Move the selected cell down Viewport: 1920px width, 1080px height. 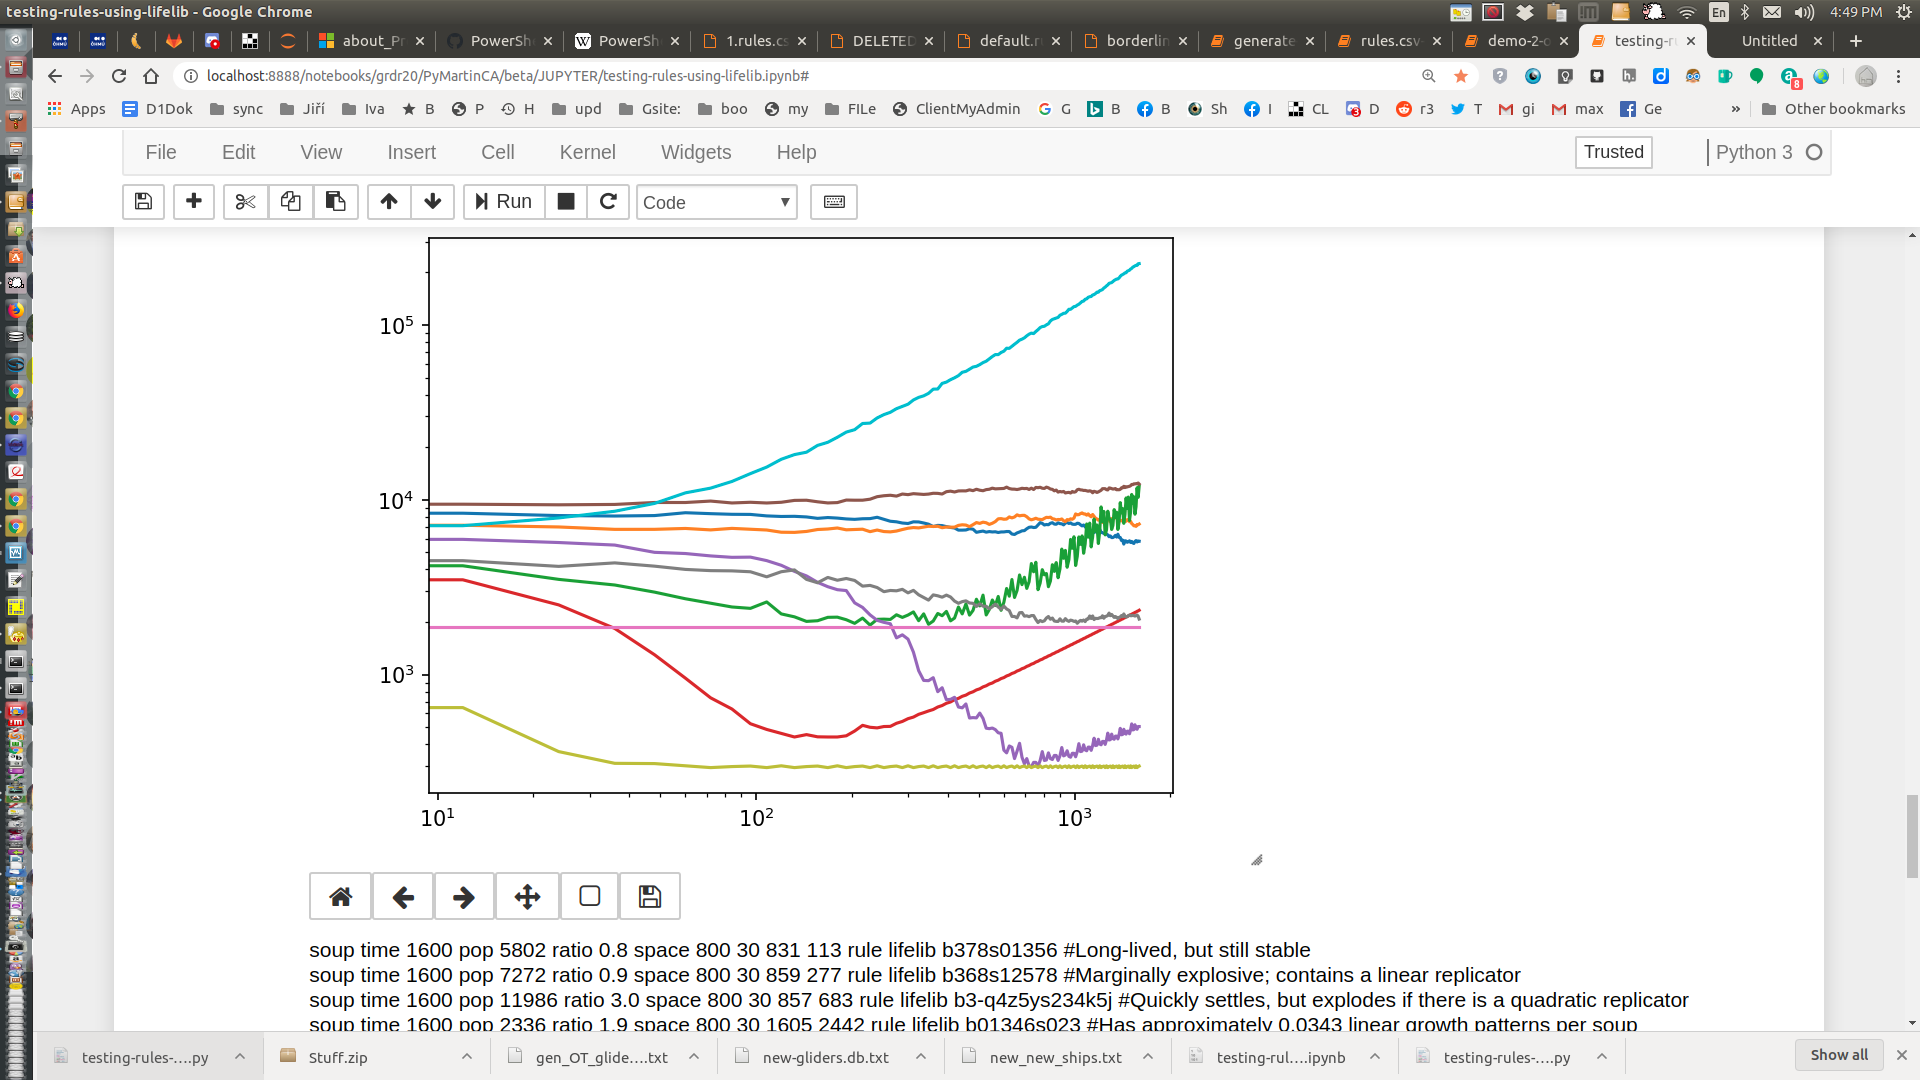[x=433, y=202]
